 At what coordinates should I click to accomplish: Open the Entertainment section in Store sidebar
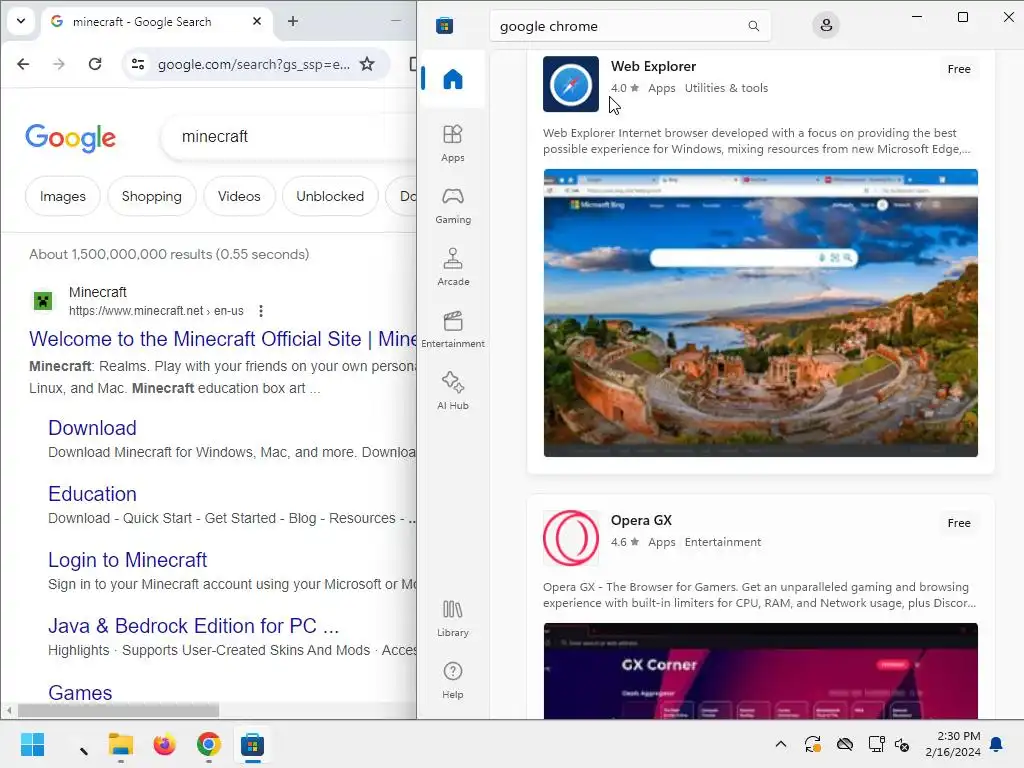[x=453, y=330]
